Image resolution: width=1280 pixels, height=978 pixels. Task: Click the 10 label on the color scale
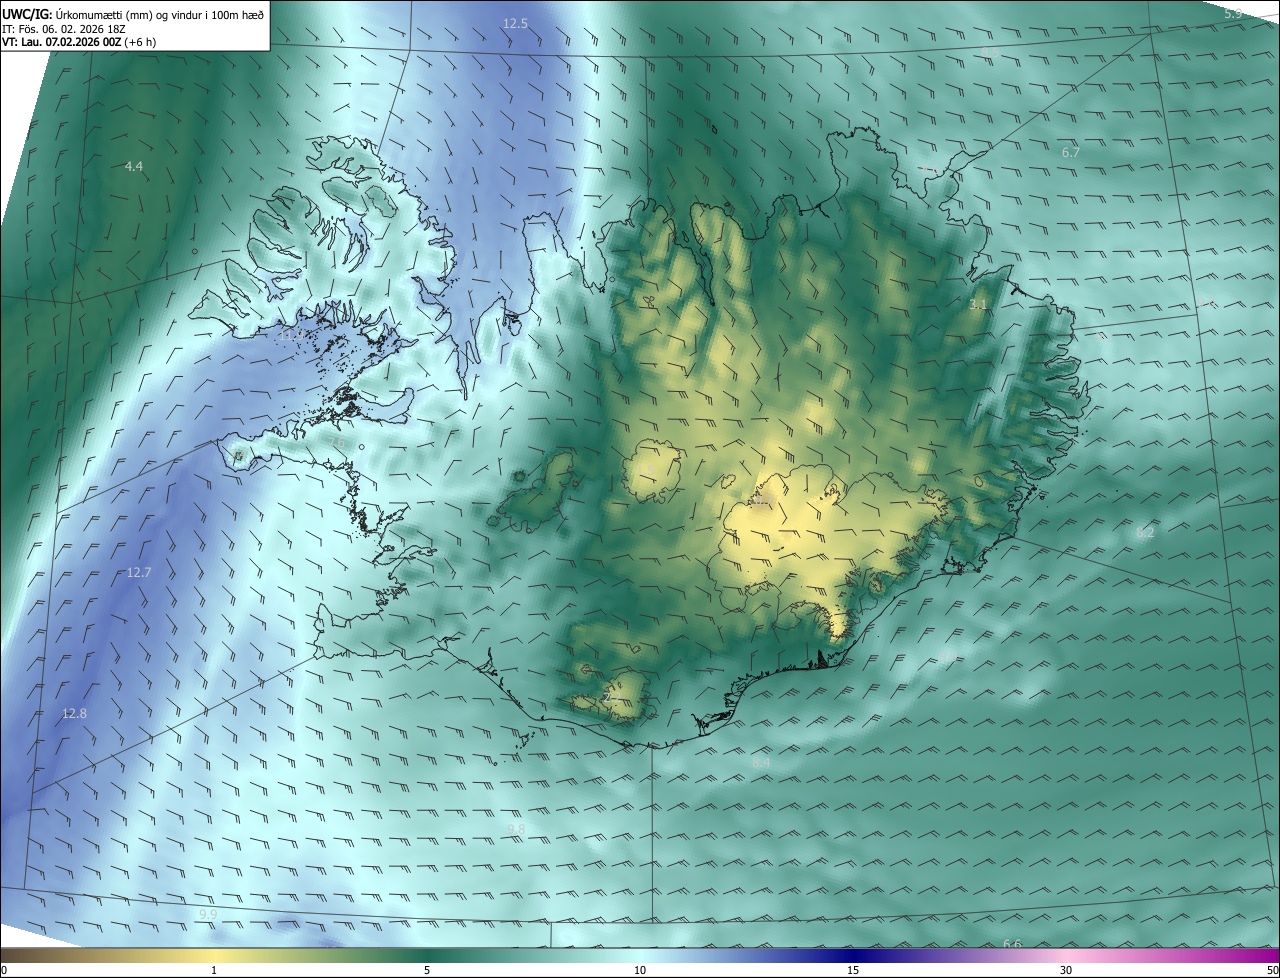pyautogui.click(x=640, y=970)
